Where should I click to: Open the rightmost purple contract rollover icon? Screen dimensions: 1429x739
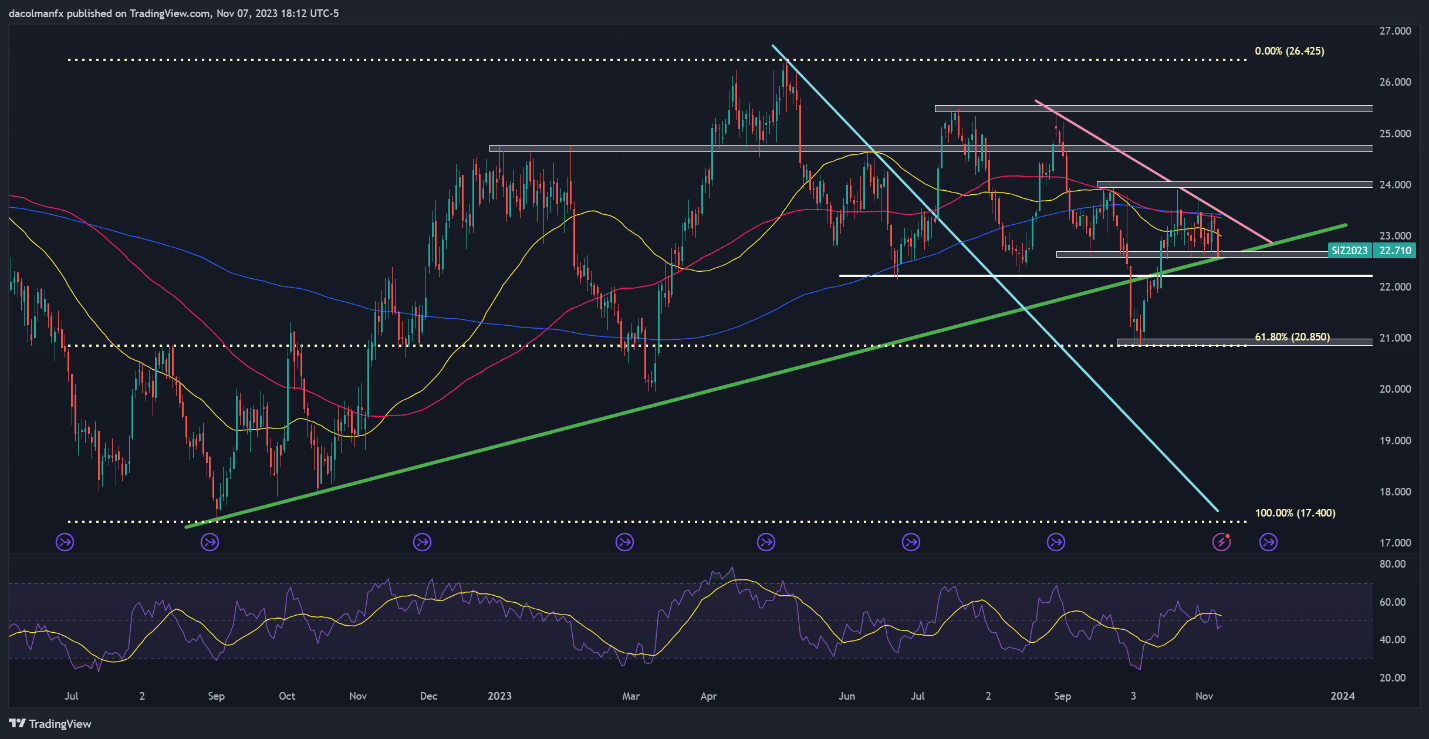tap(1268, 541)
